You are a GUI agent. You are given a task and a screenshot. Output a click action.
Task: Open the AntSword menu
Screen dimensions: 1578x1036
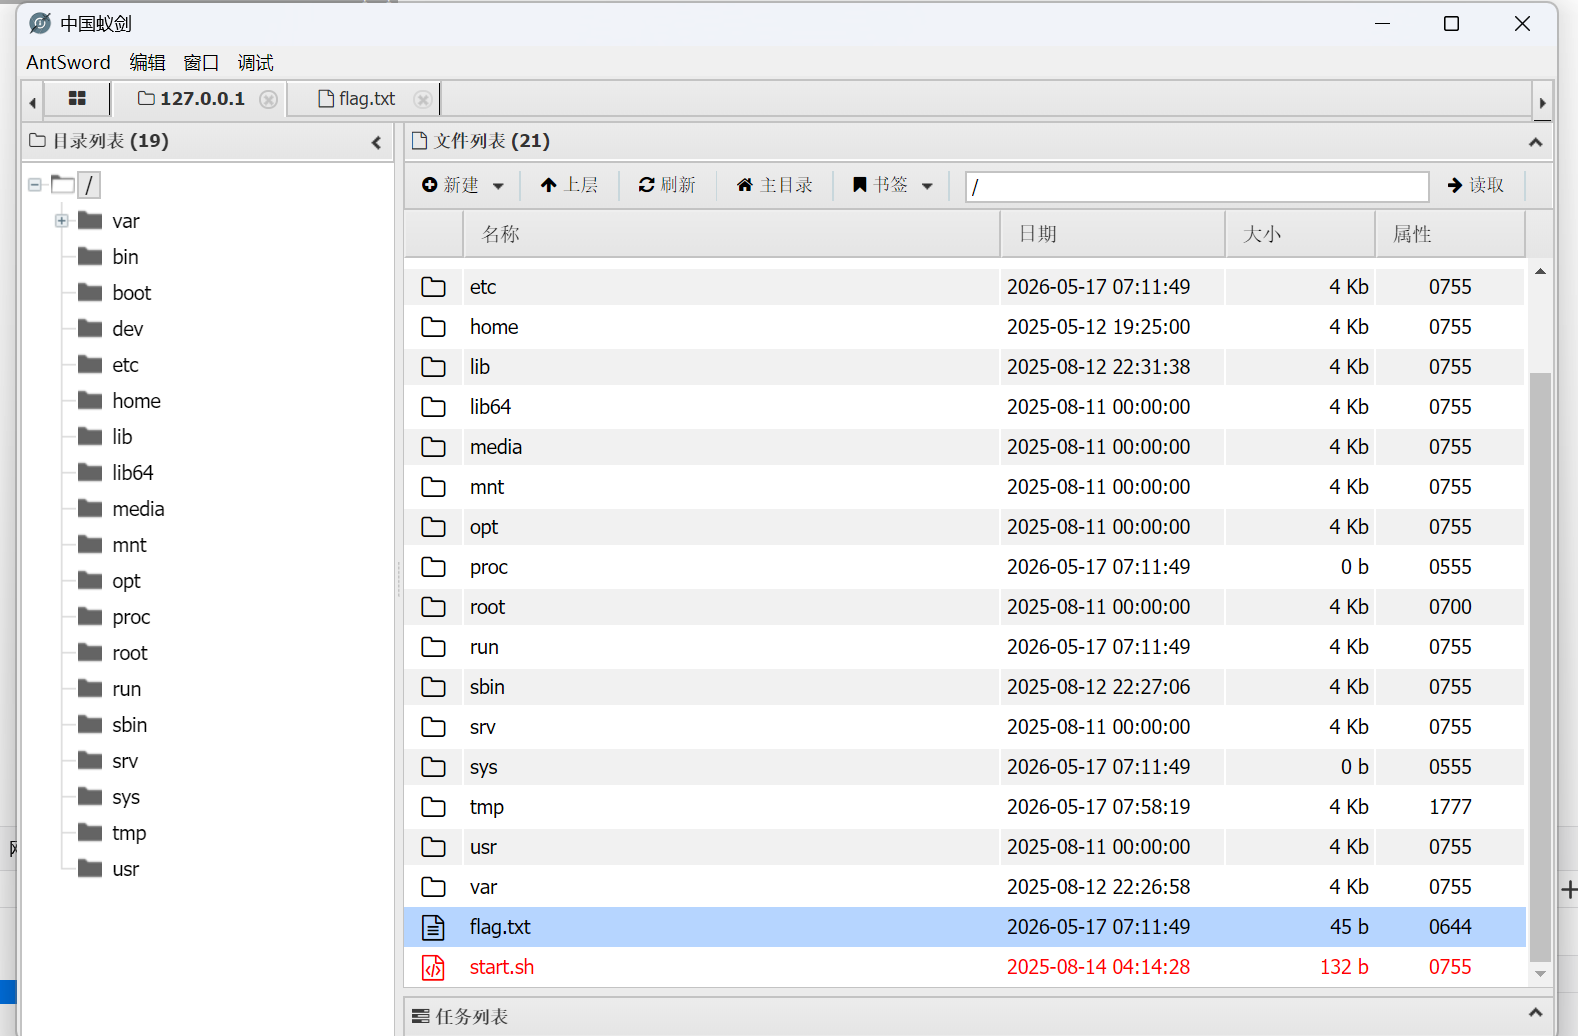tap(68, 62)
